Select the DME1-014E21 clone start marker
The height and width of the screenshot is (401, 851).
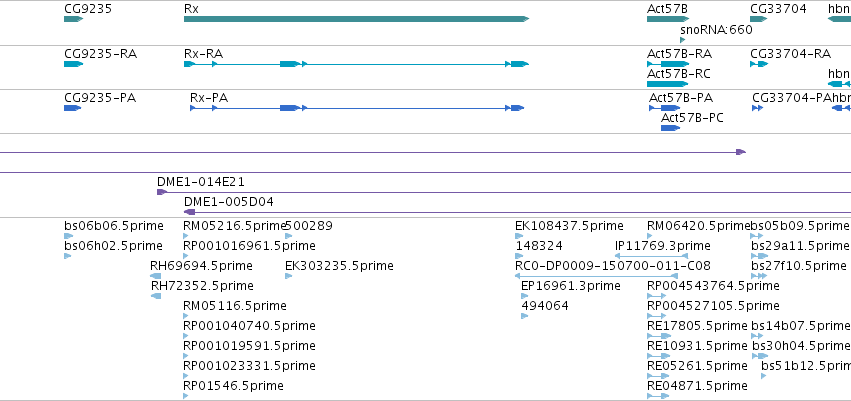click(x=162, y=192)
